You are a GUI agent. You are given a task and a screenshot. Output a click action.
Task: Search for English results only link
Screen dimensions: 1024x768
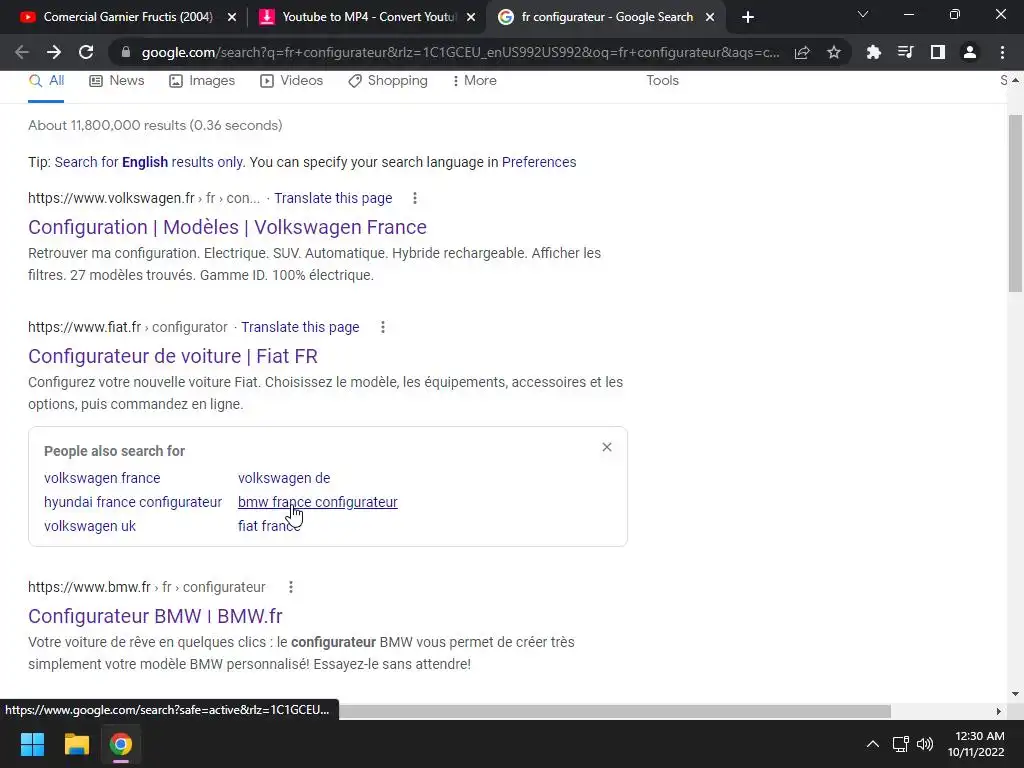[x=149, y=162]
